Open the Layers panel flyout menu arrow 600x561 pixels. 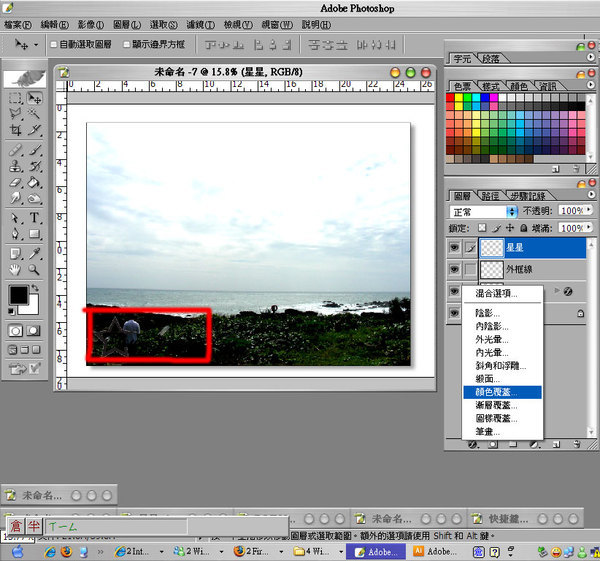(590, 194)
